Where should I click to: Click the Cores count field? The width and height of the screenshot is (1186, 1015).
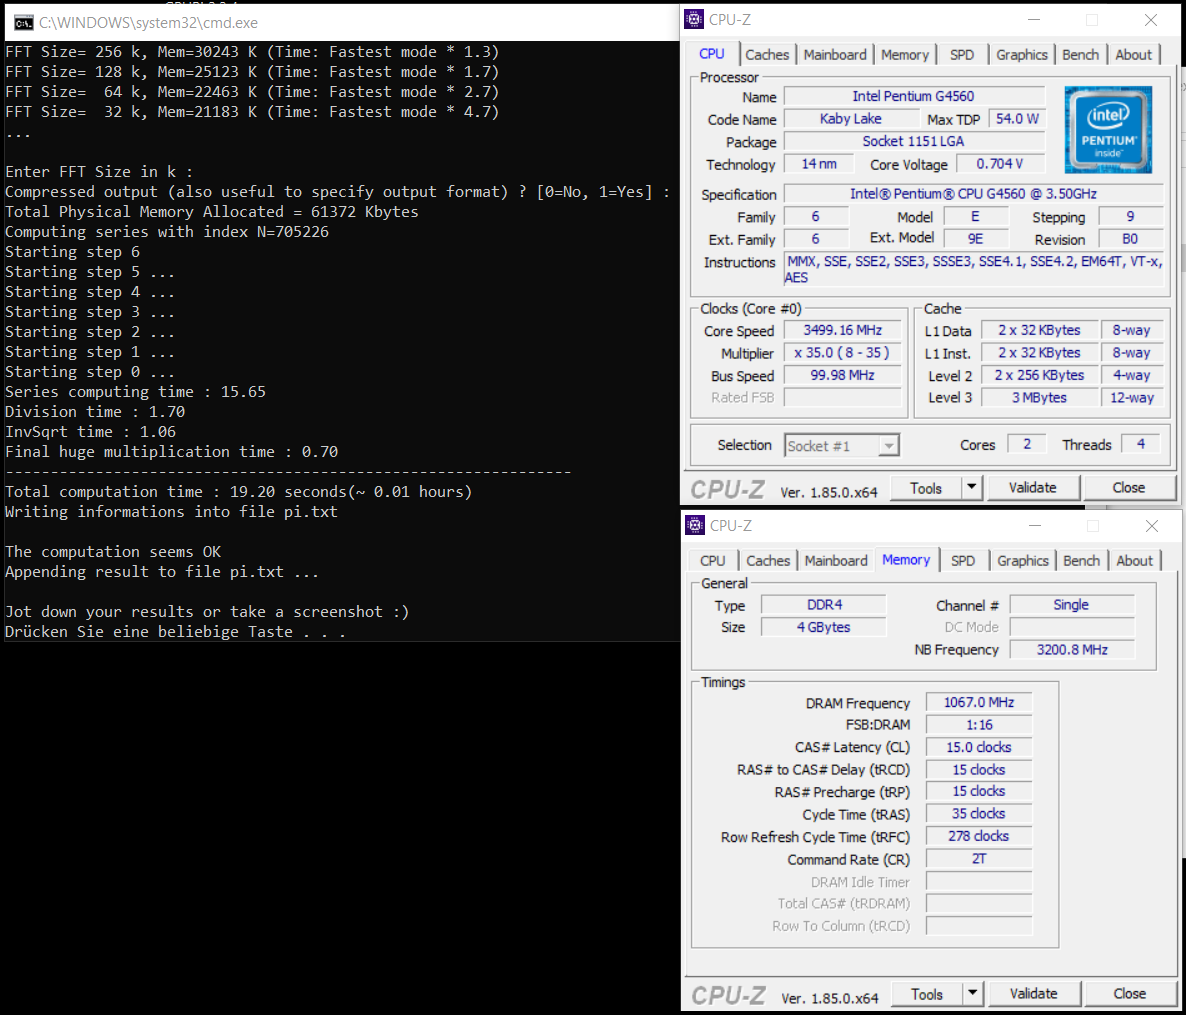tap(1027, 445)
